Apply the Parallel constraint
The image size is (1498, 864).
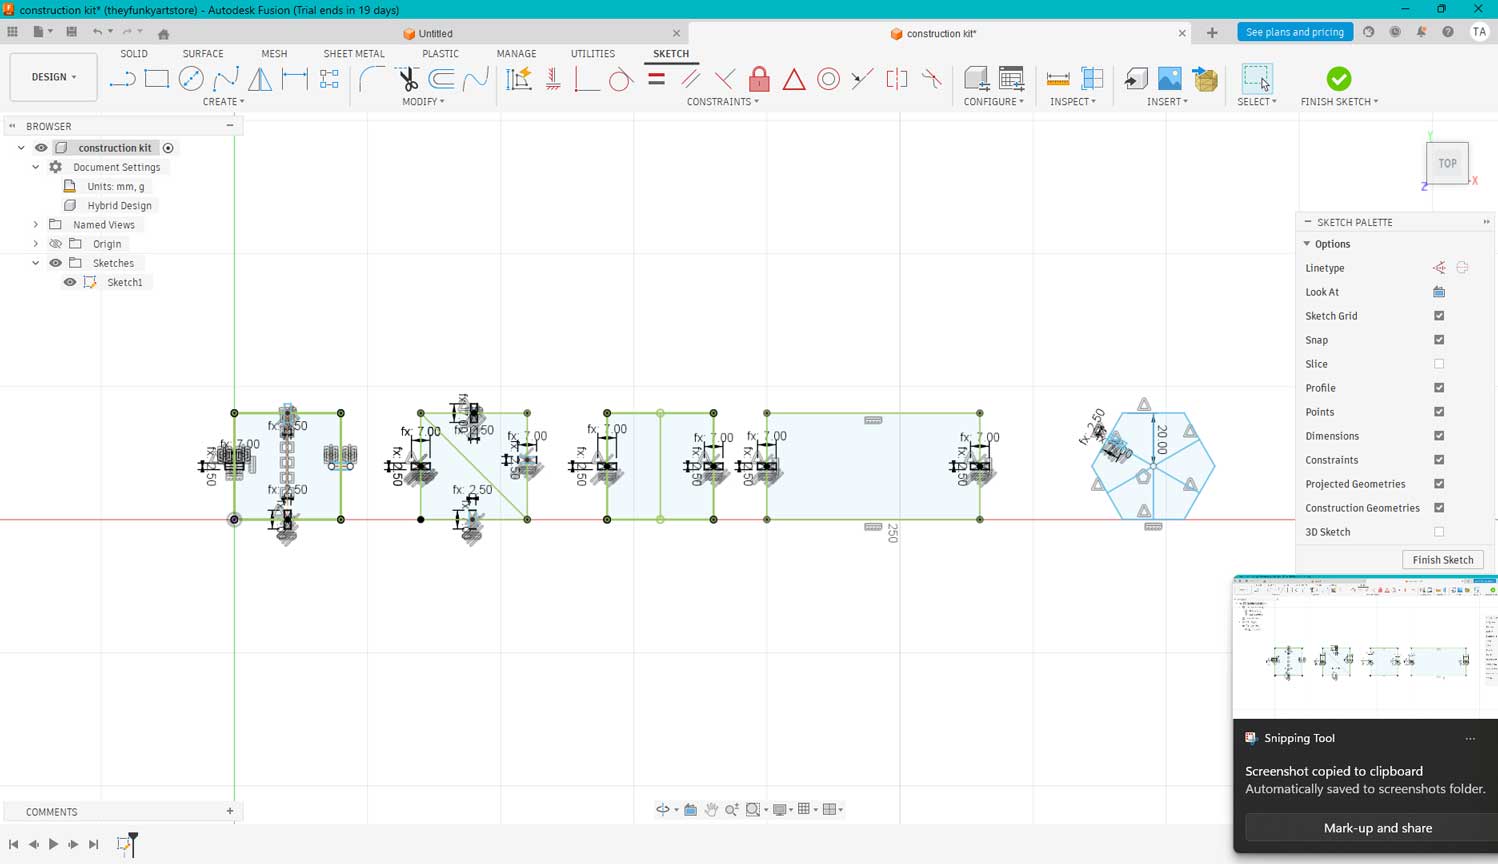click(x=691, y=79)
